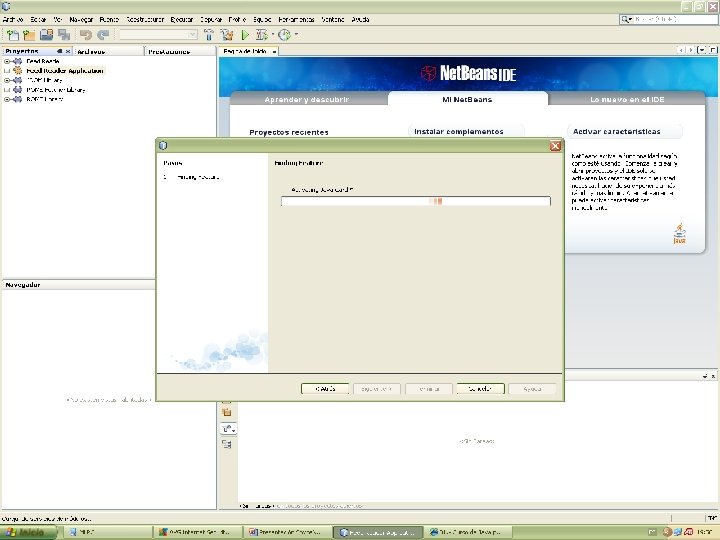Close the Página de Inicio tab

274,51
